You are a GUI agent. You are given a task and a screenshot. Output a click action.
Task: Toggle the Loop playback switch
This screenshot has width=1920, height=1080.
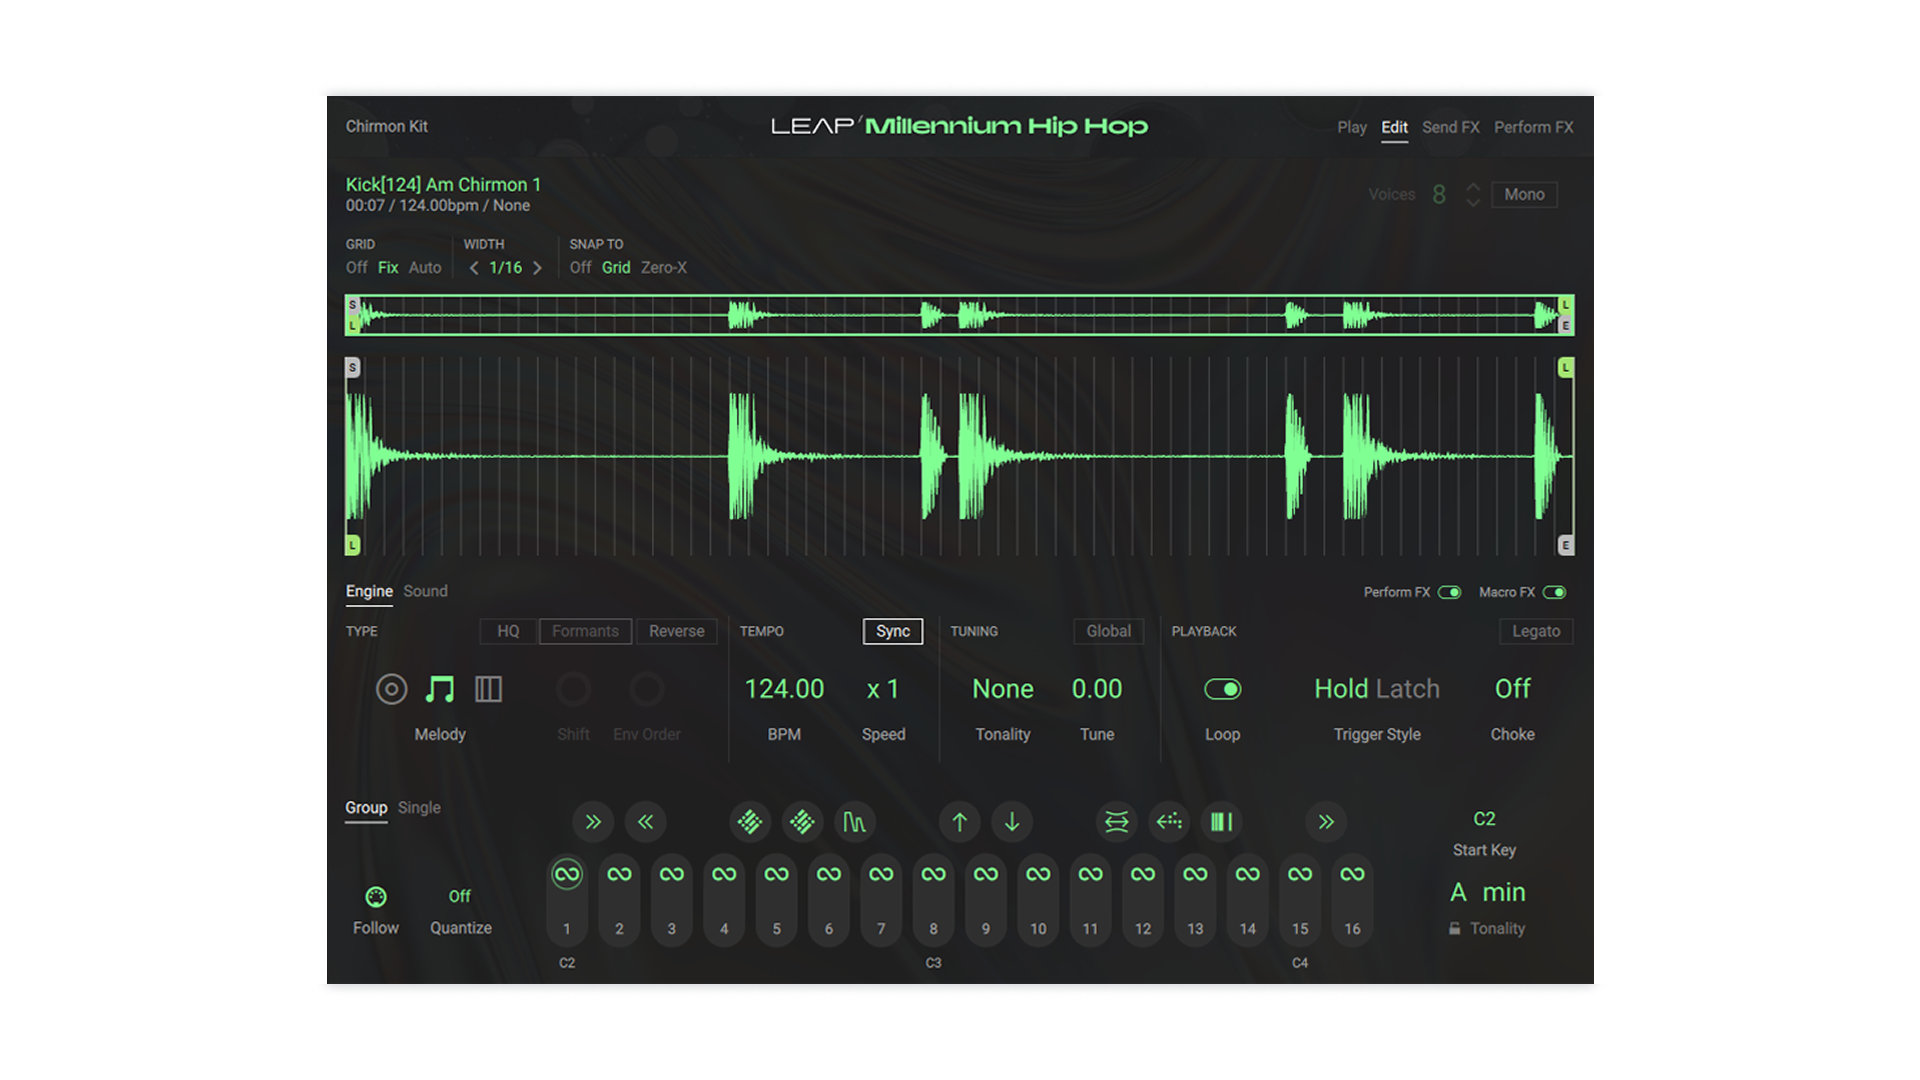[1222, 689]
